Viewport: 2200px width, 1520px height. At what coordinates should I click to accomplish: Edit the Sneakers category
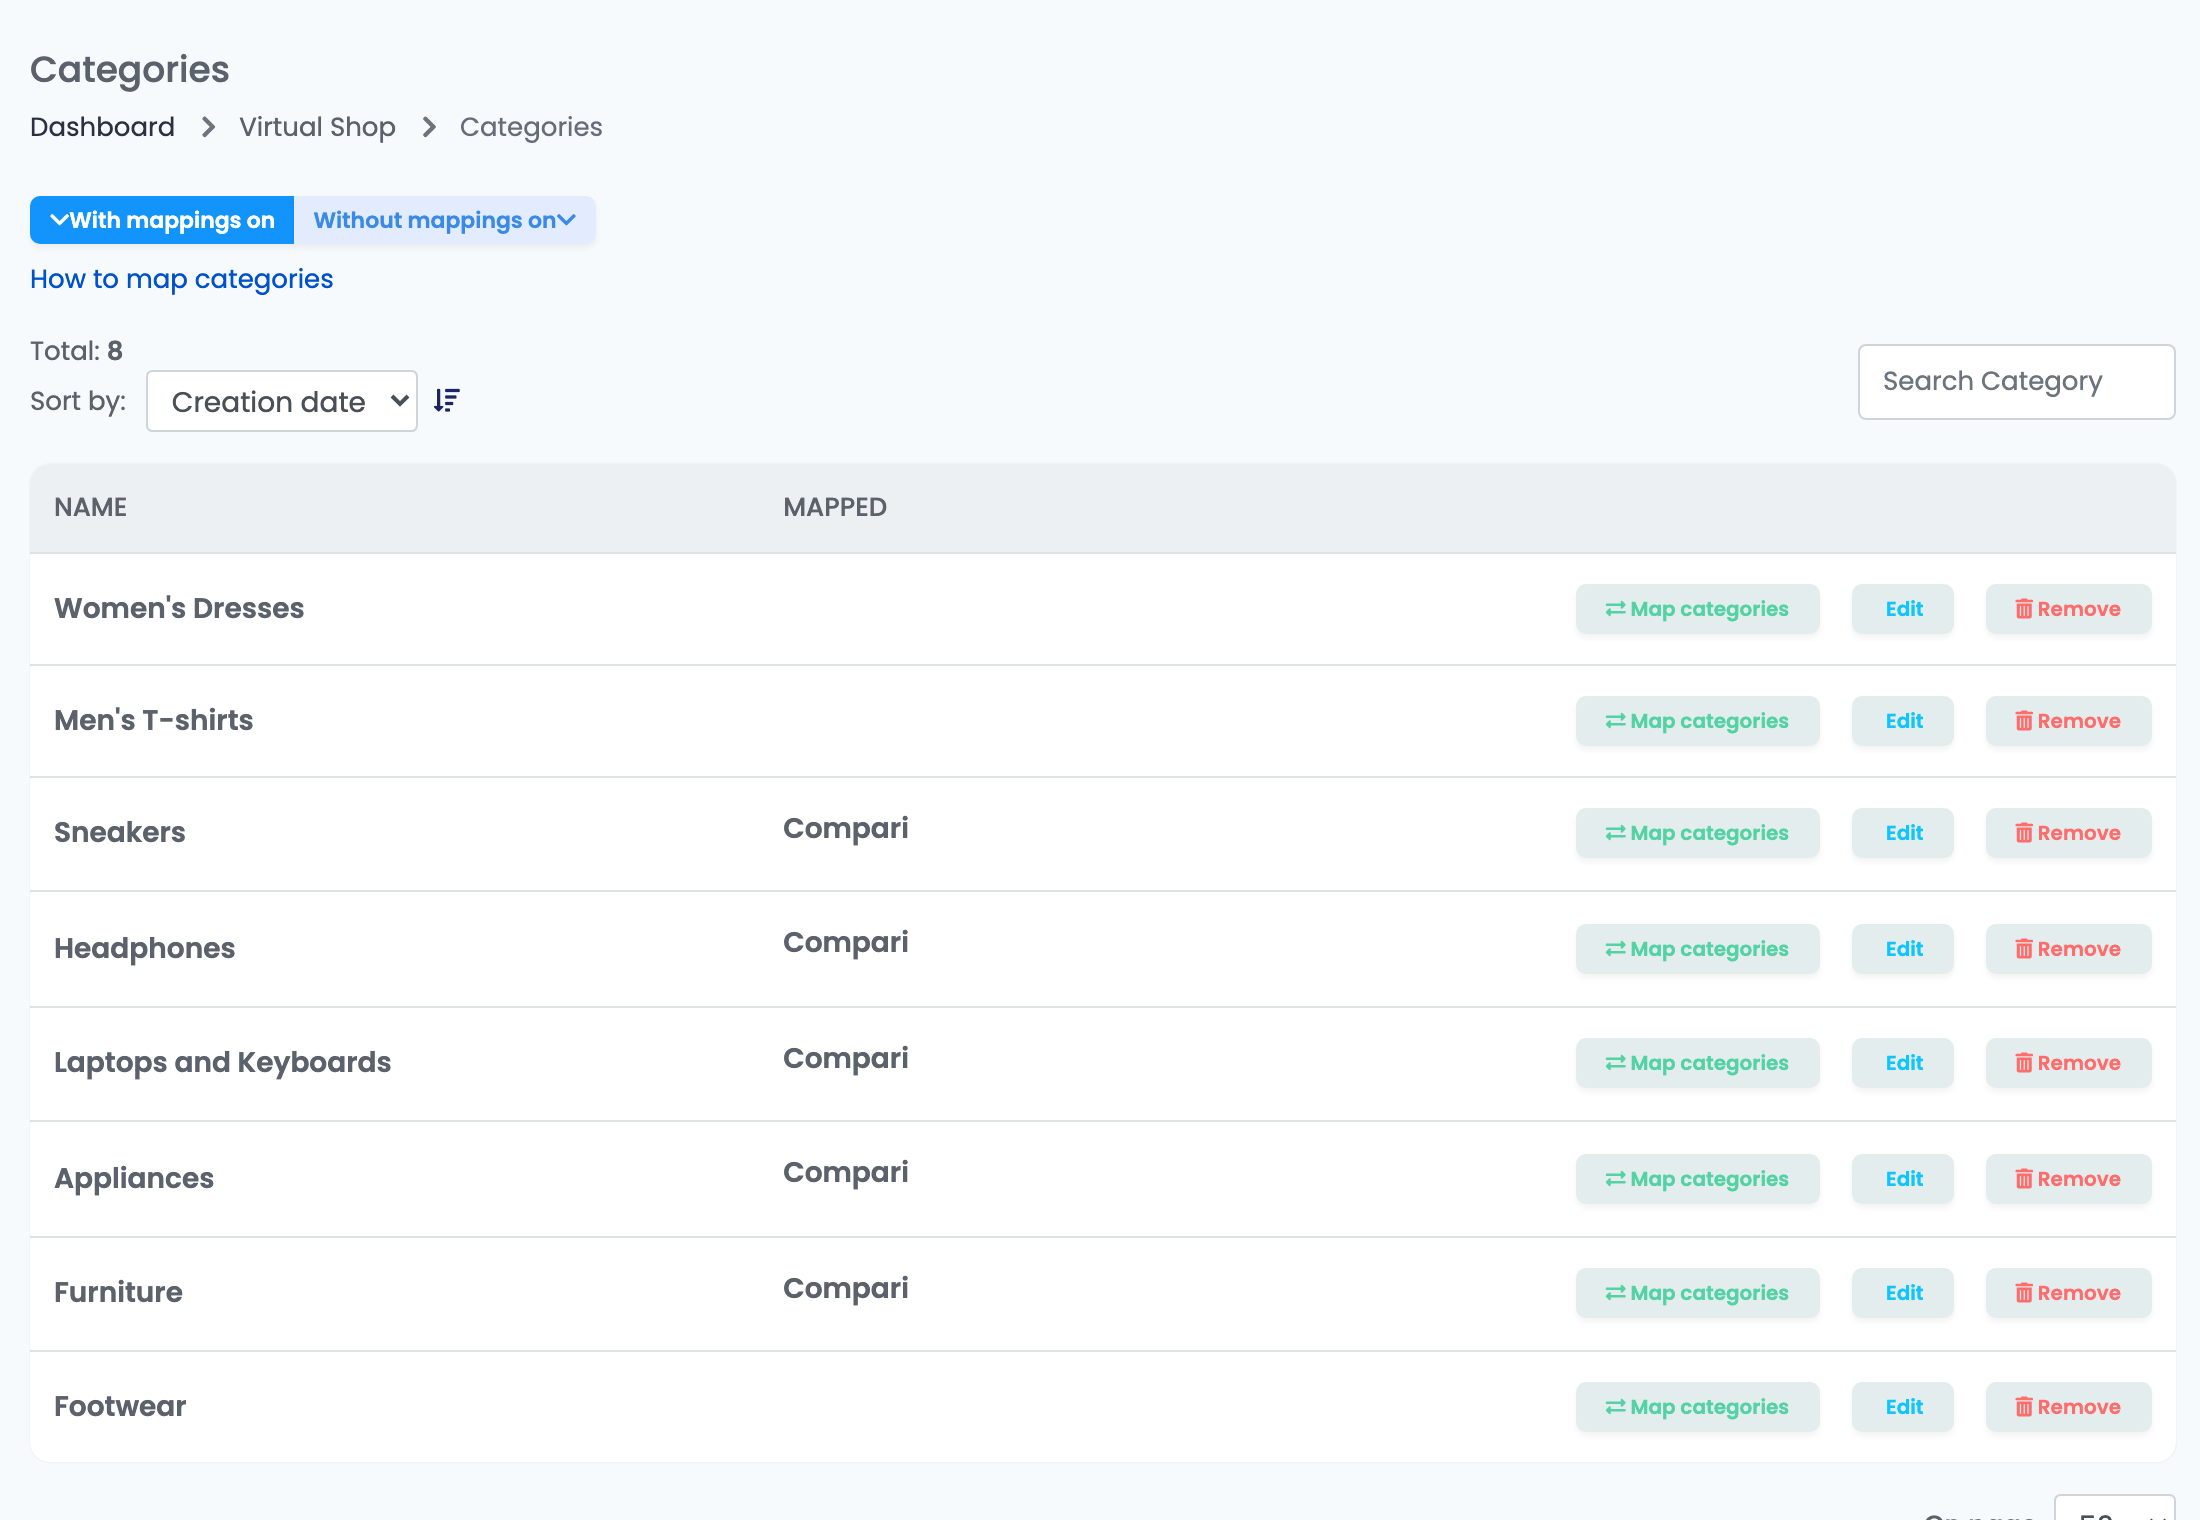1903,833
